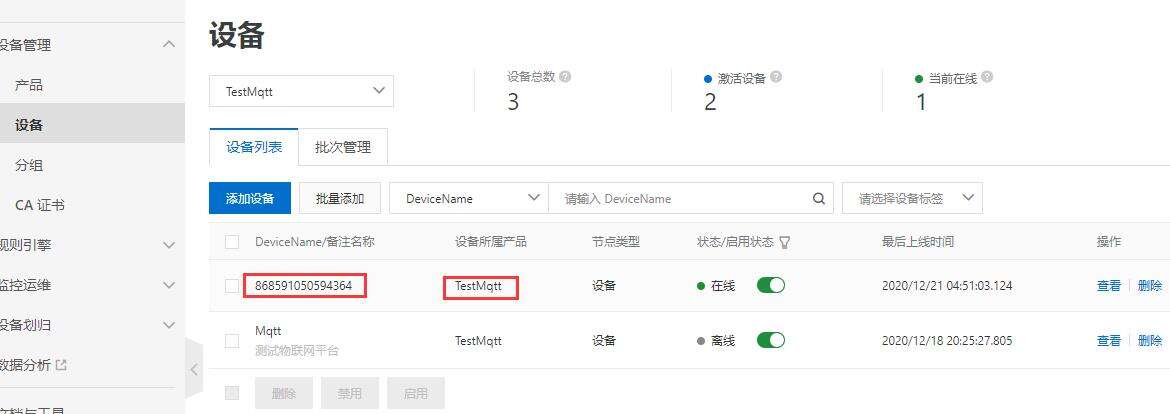Image resolution: width=1170 pixels, height=414 pixels.
Task: Click 查看 link for device 868591050594364
Action: point(1108,285)
